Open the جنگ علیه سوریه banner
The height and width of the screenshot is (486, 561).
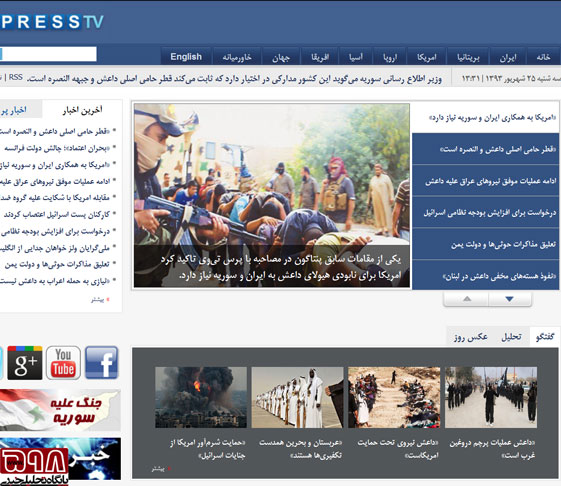60,410
